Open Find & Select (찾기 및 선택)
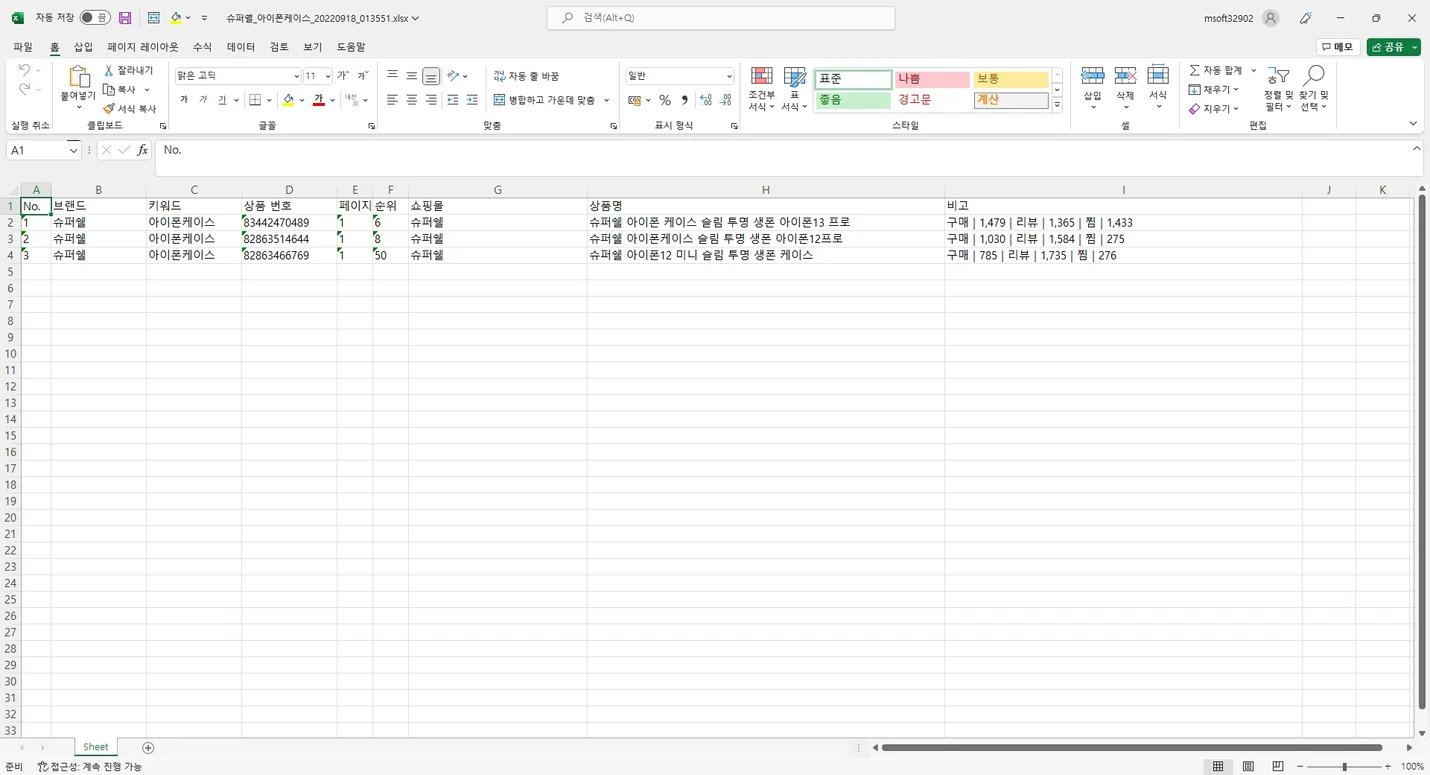The image size is (1430, 775). pos(1313,89)
